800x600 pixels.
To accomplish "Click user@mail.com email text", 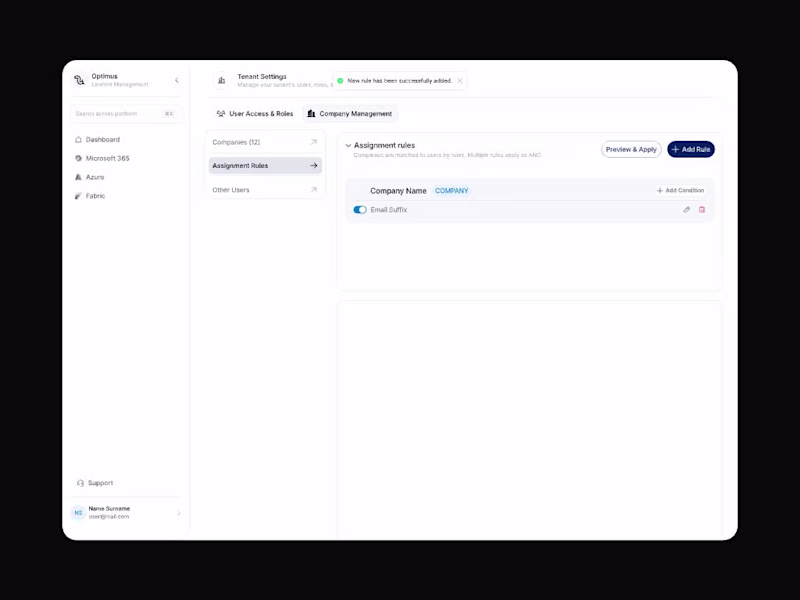I will 109,516.
